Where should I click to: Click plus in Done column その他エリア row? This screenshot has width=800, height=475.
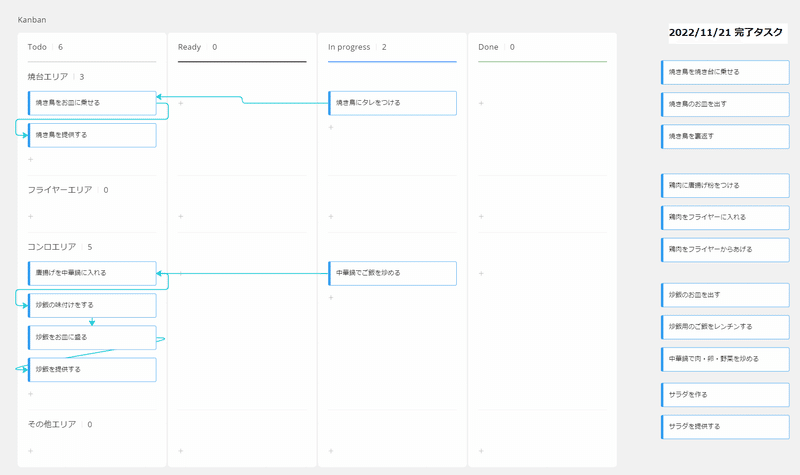481,451
